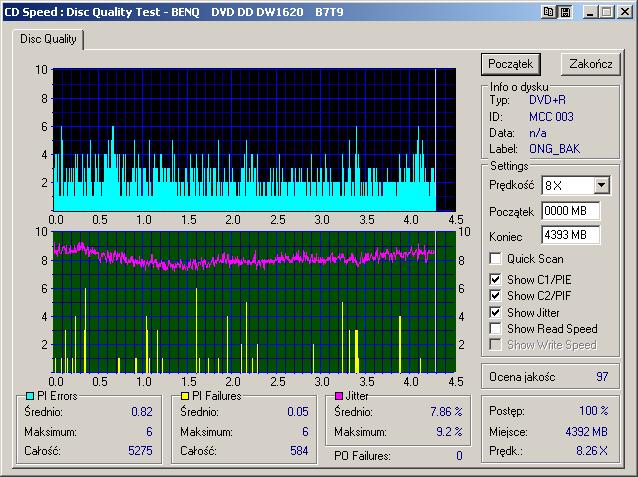Minimize the CD Speed window
This screenshot has width=638, height=477.
(590, 12)
